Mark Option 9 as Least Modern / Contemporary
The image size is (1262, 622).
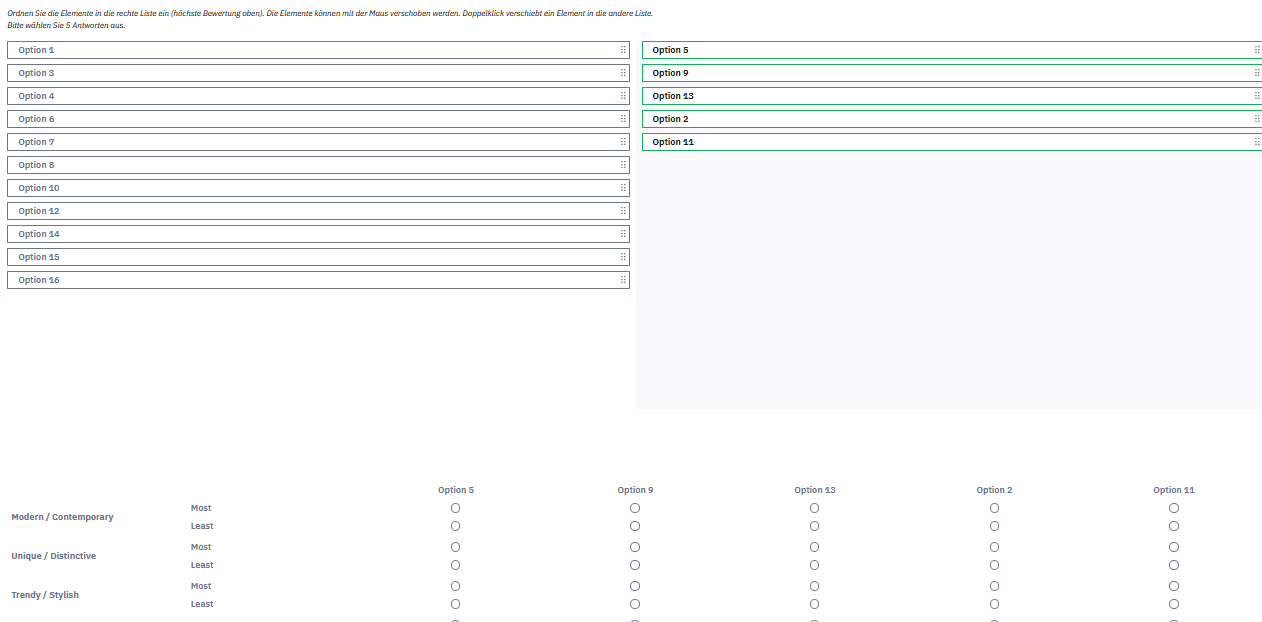(x=635, y=526)
